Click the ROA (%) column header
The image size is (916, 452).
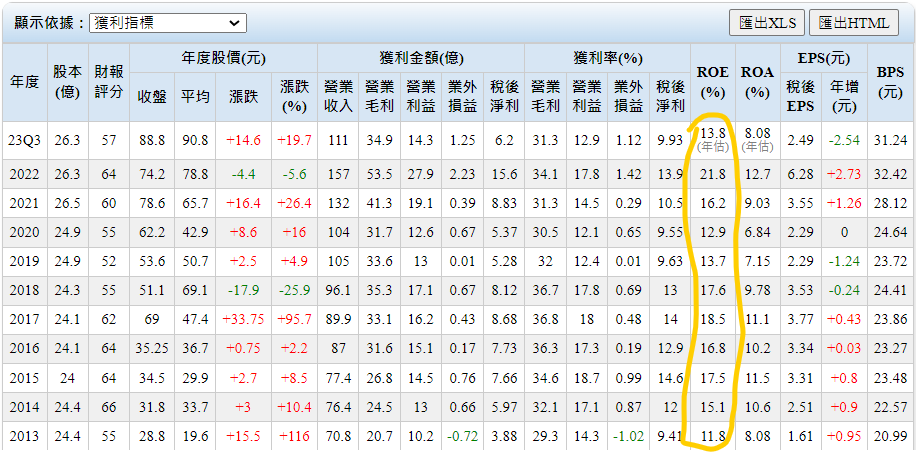[757, 82]
